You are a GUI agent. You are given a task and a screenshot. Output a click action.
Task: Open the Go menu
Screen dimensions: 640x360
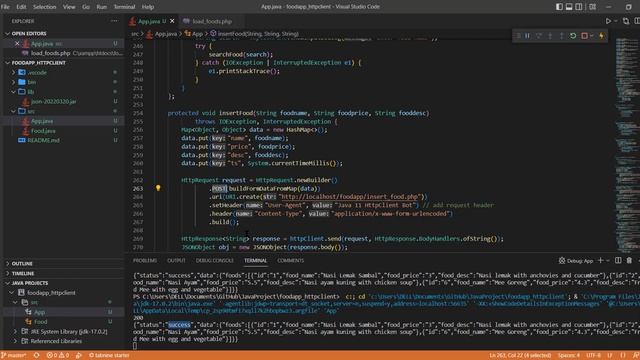click(x=86, y=7)
